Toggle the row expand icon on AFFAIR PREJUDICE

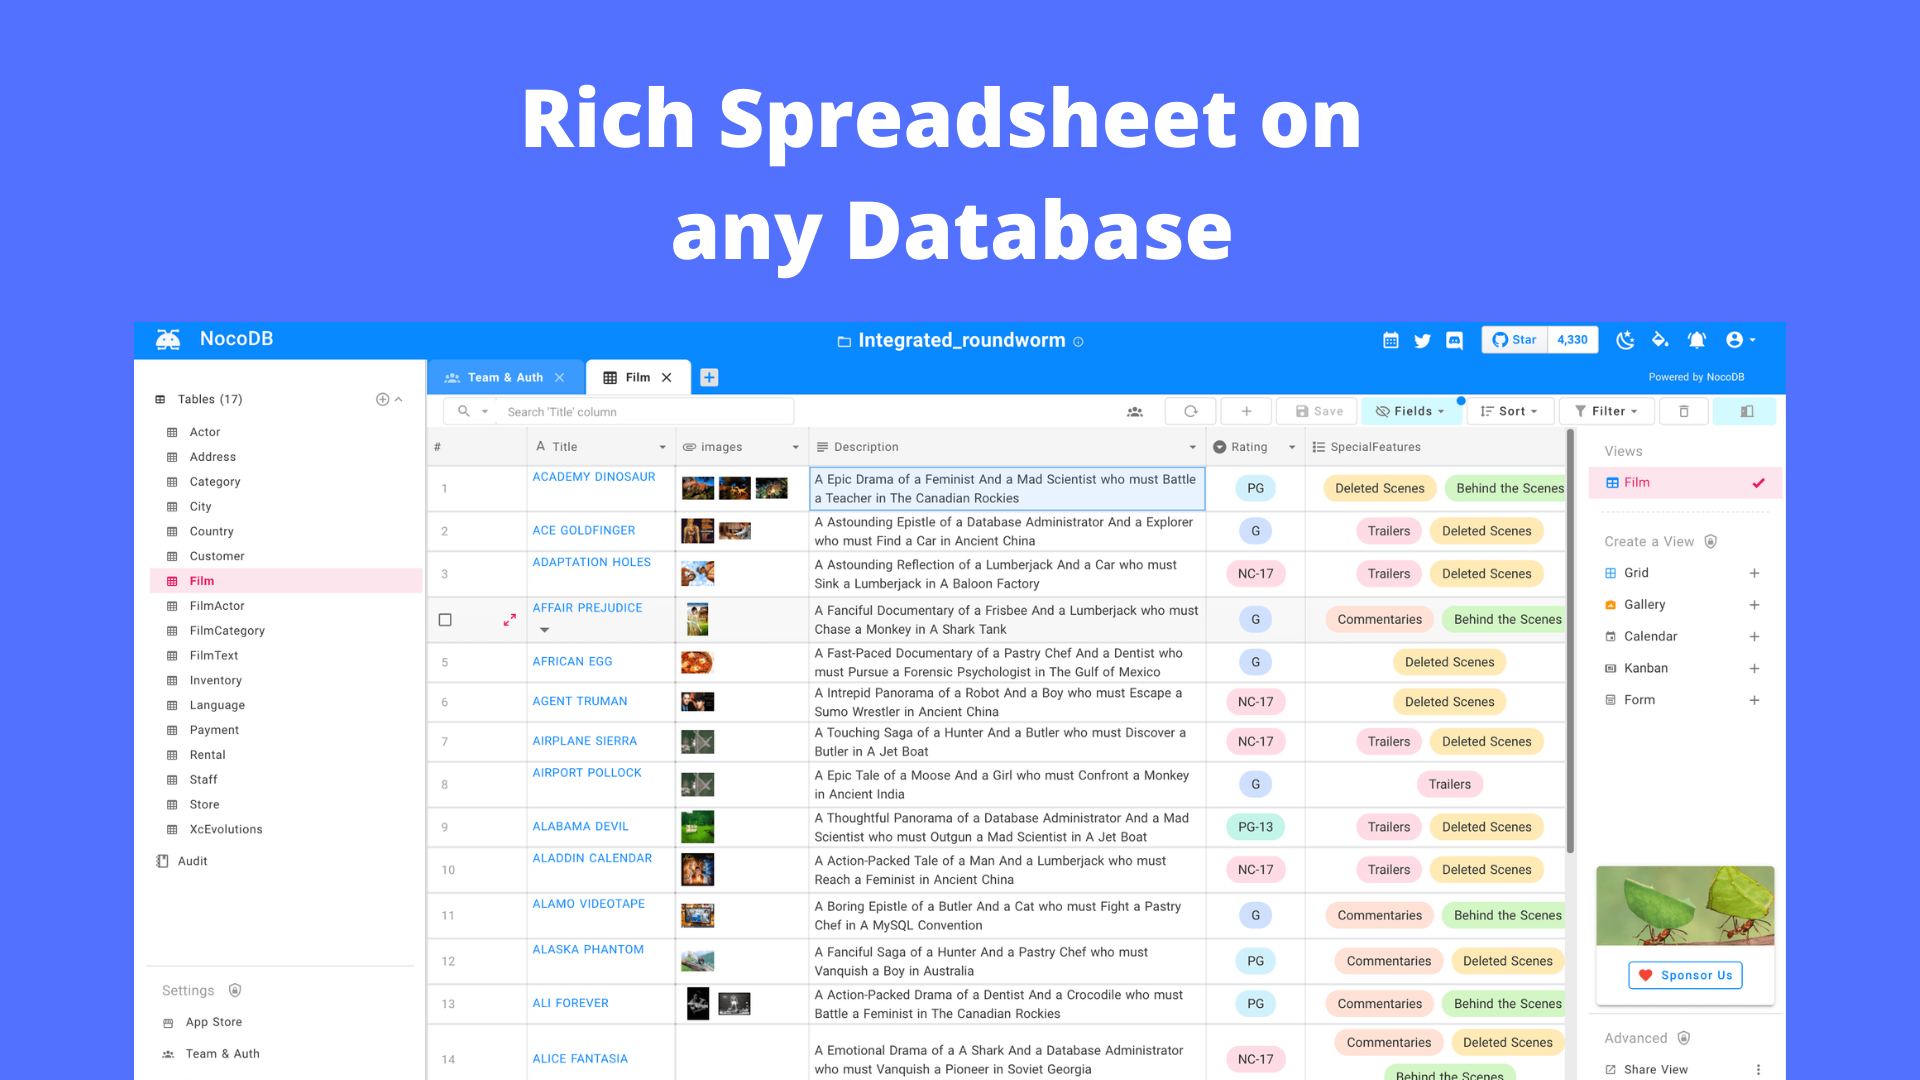[510, 620]
